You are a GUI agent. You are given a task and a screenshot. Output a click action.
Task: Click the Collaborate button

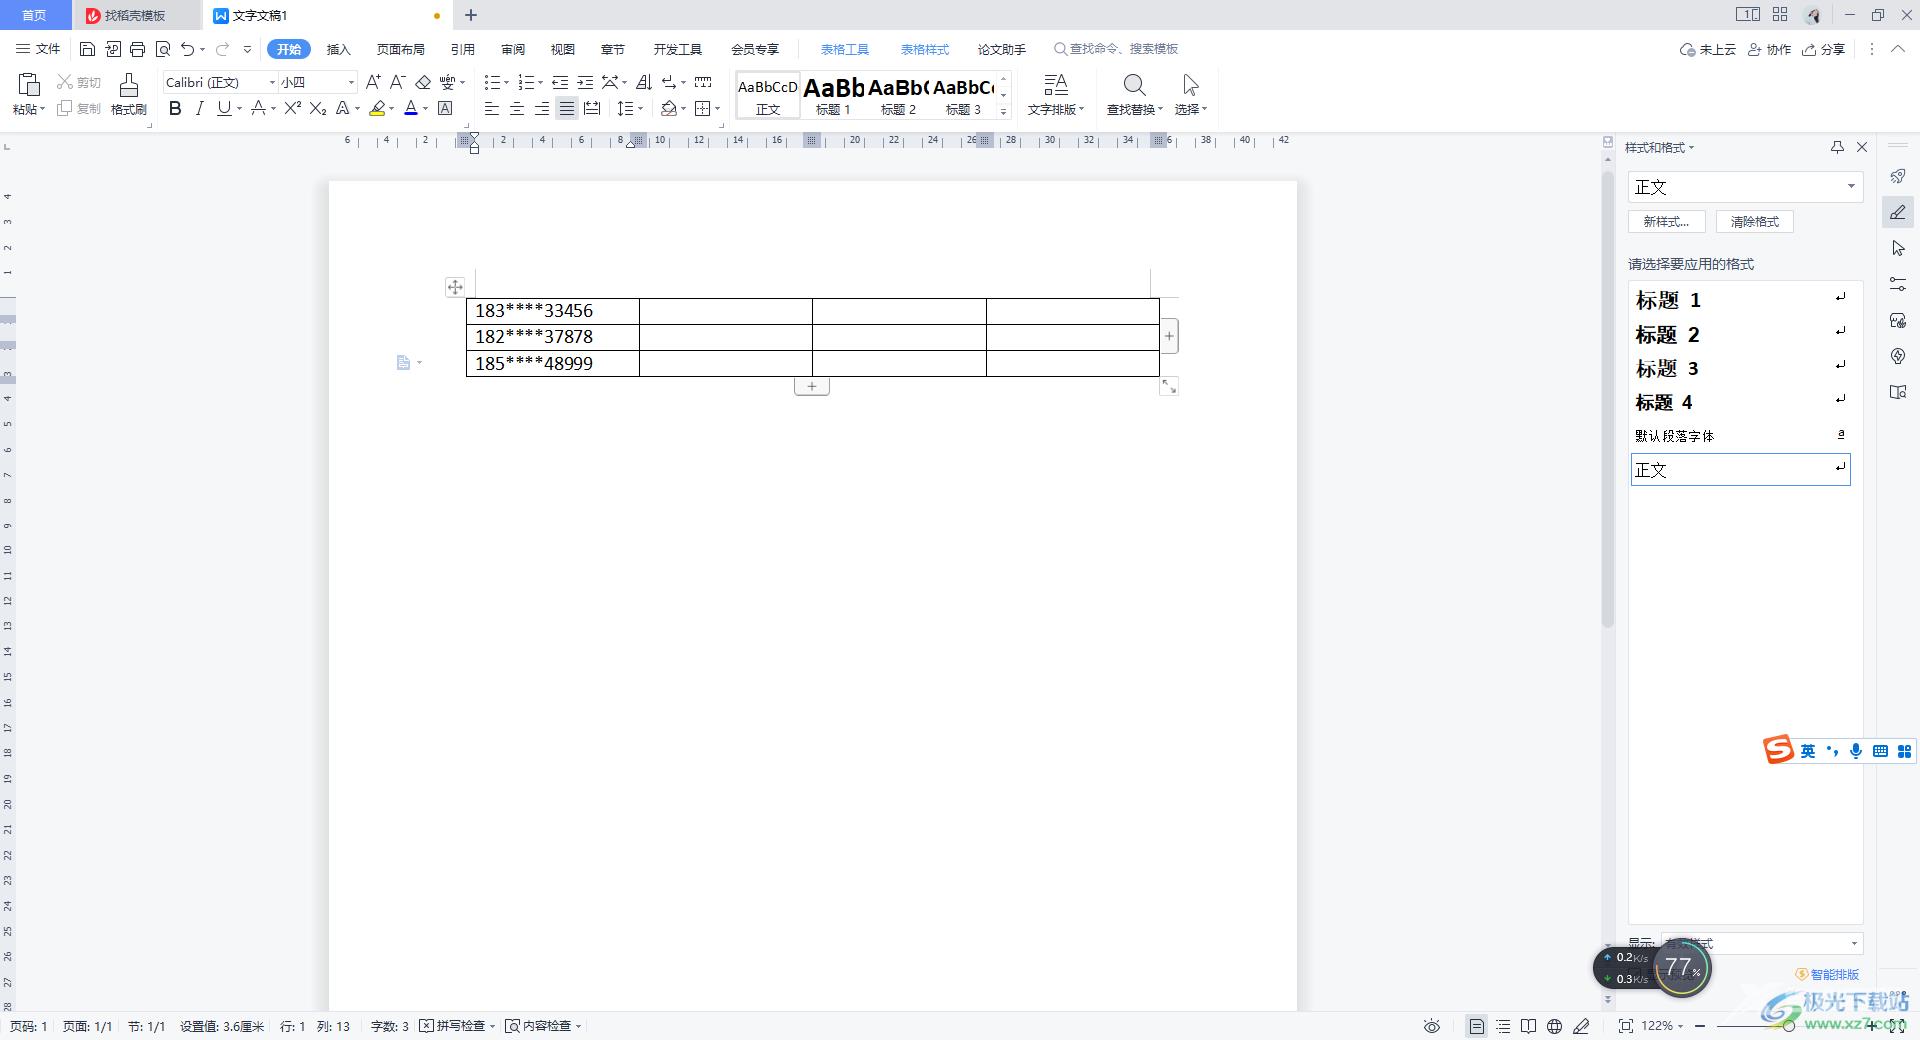pyautogui.click(x=1769, y=49)
